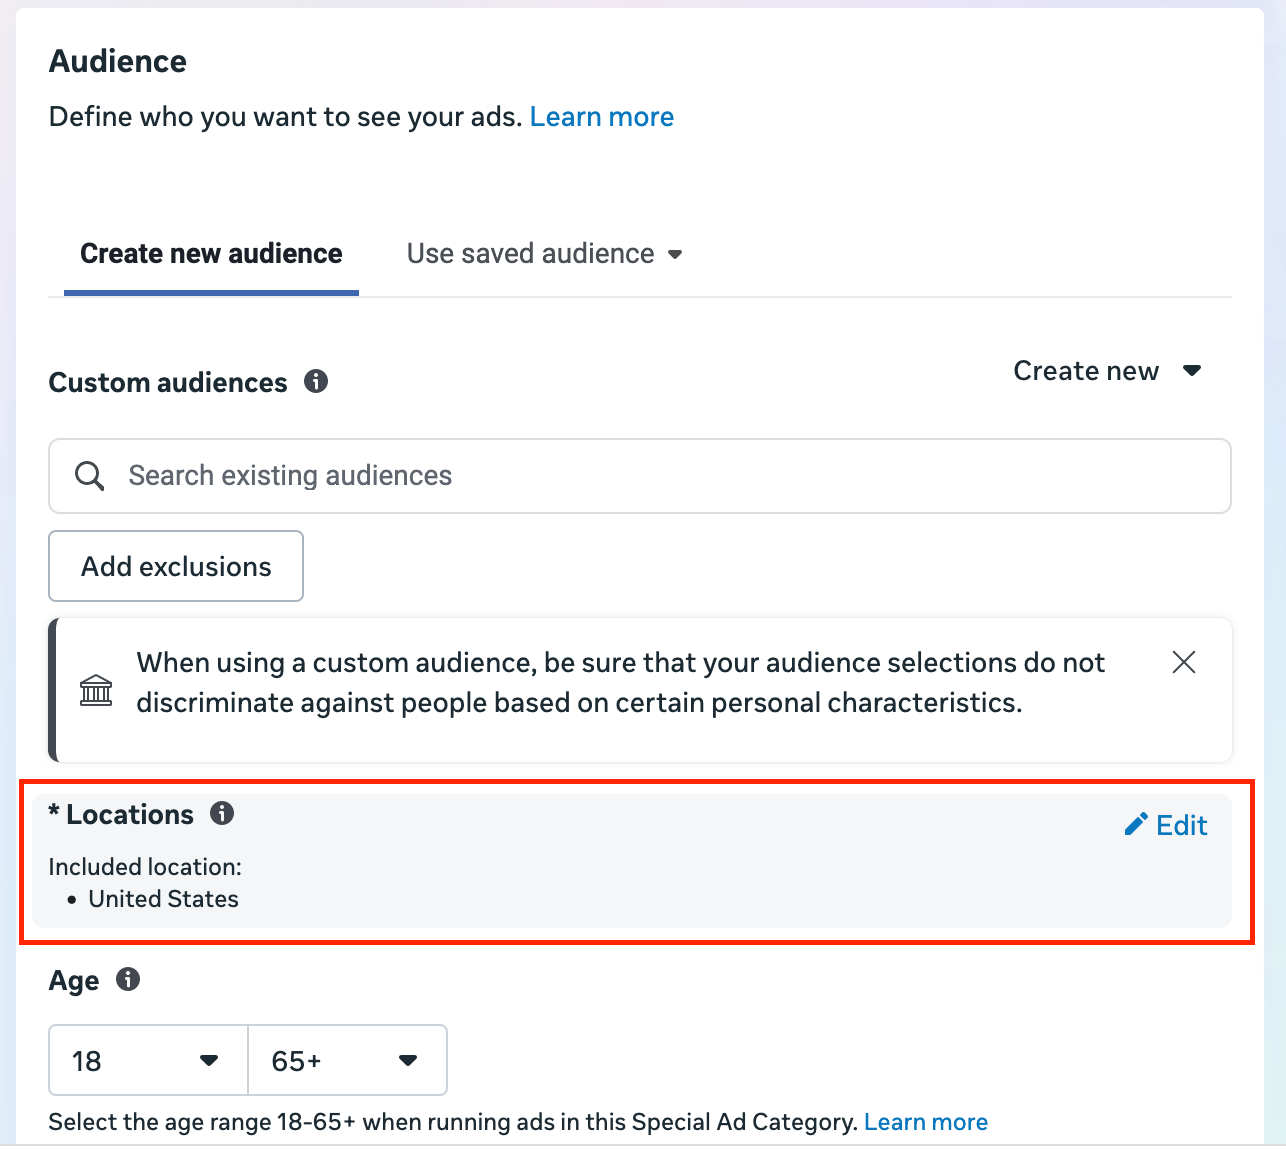Dismiss the discrimination notice with X
This screenshot has height=1150, width=1286.
[x=1184, y=662]
